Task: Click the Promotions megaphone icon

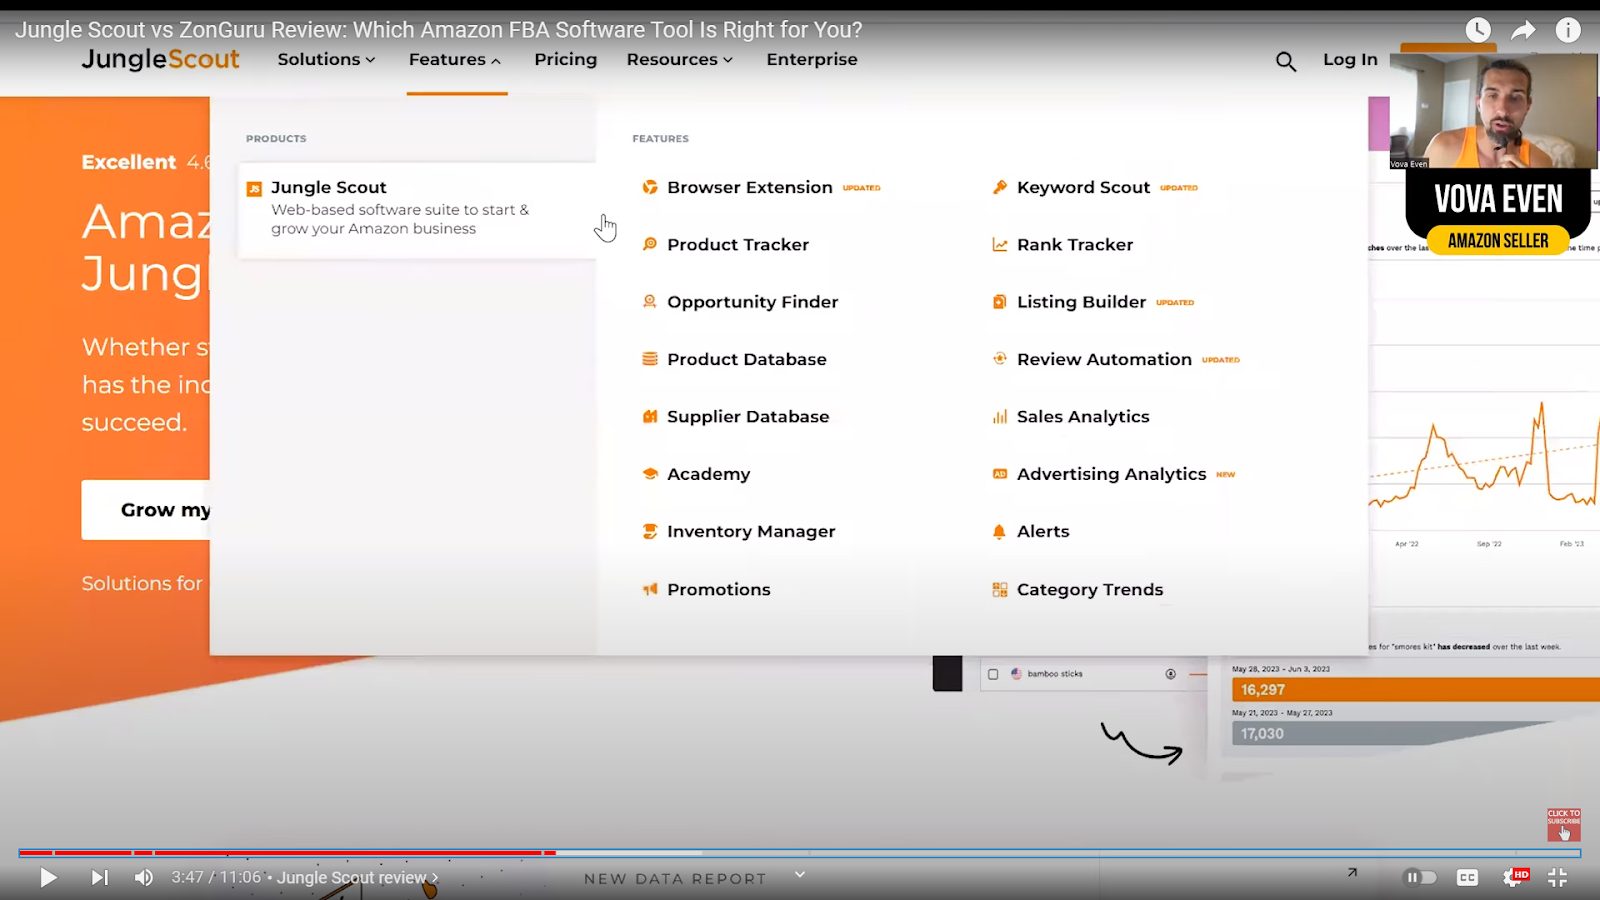Action: (650, 589)
